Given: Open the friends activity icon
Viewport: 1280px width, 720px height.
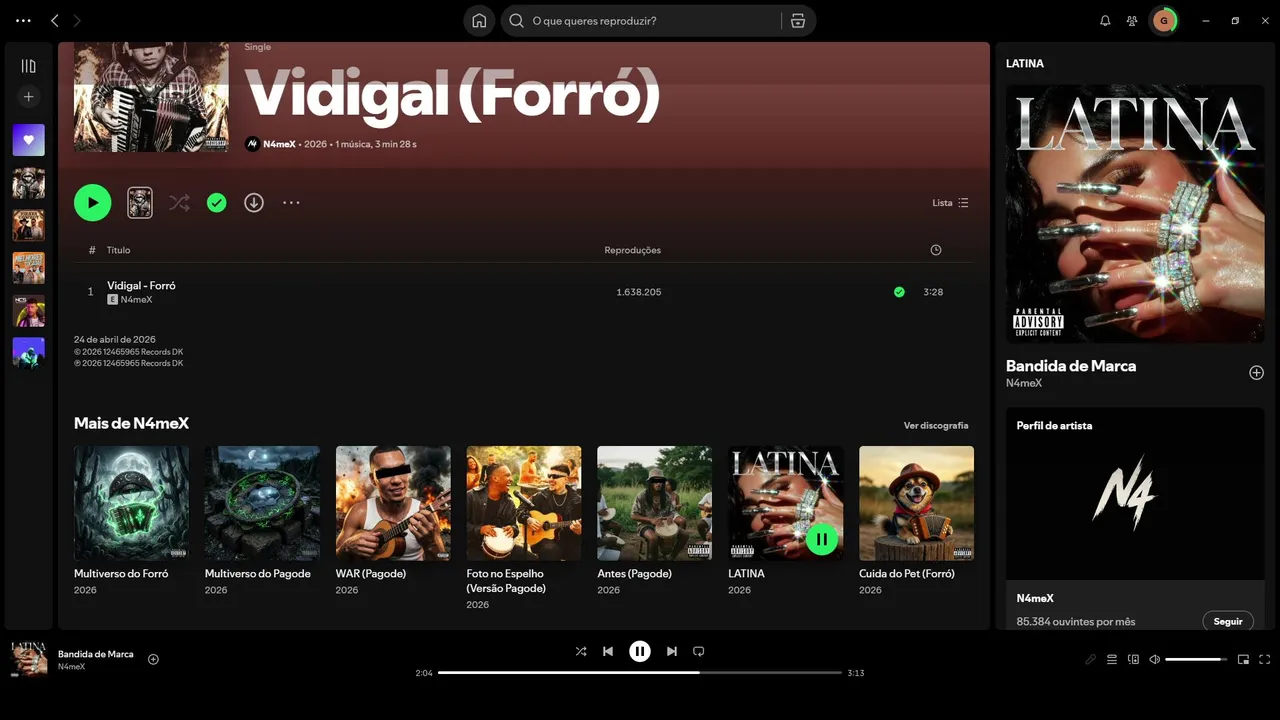Looking at the screenshot, I should (1132, 21).
